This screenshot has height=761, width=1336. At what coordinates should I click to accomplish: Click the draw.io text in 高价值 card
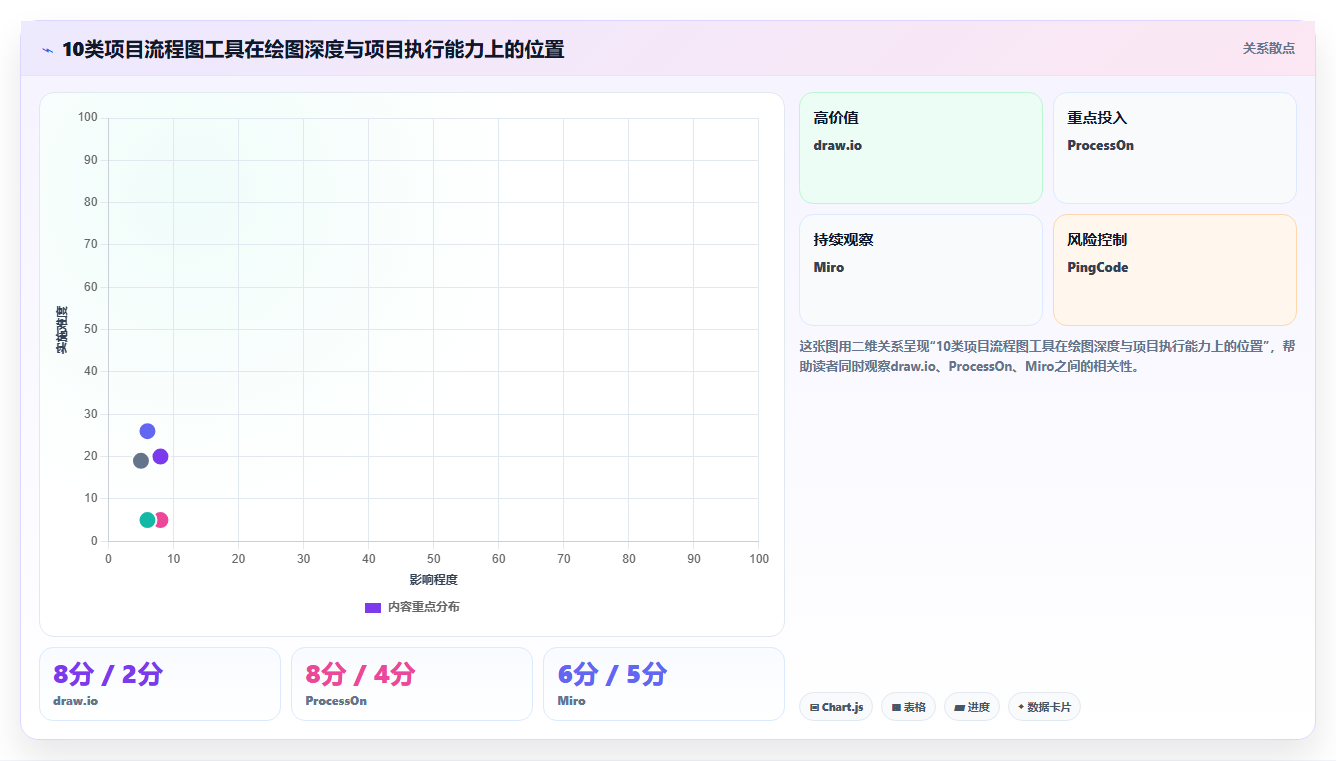838,146
